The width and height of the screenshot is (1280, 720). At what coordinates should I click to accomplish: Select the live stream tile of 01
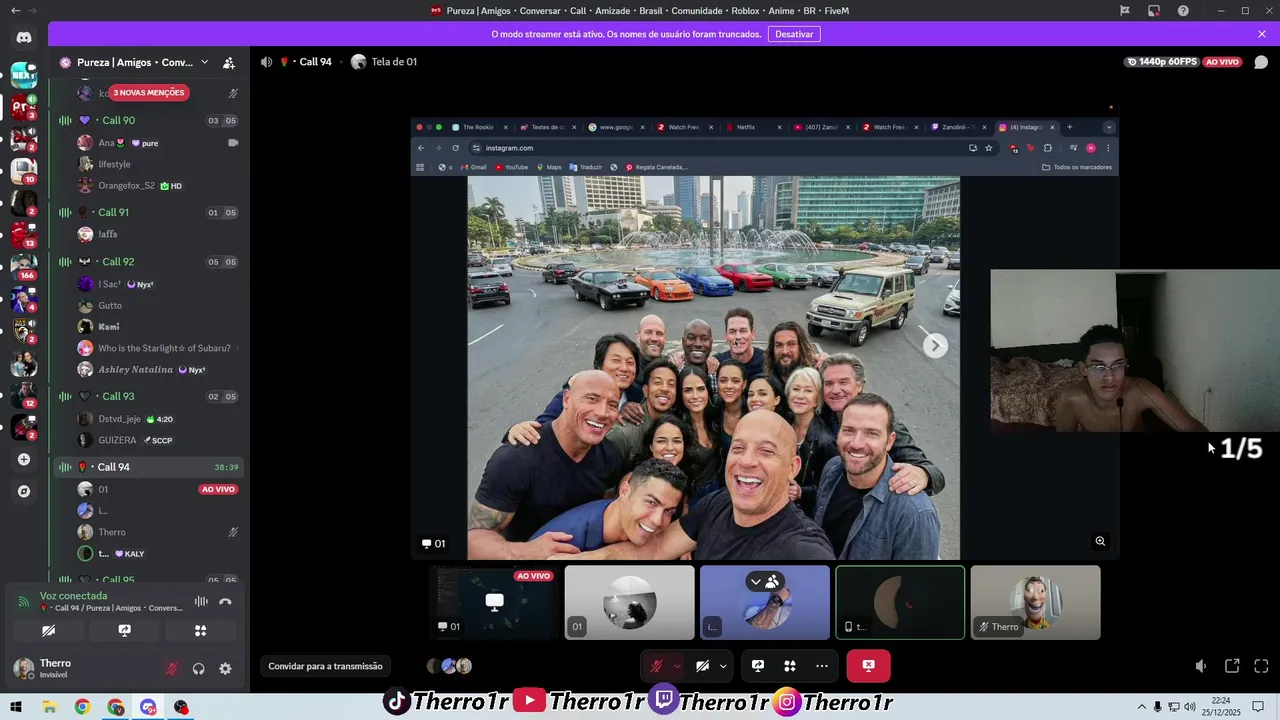pyautogui.click(x=494, y=602)
